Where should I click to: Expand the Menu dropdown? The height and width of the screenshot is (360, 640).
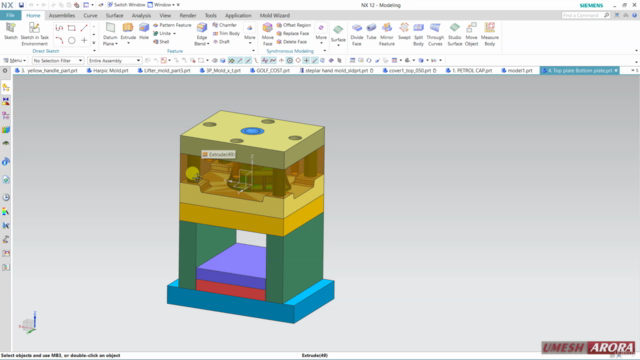point(15,60)
